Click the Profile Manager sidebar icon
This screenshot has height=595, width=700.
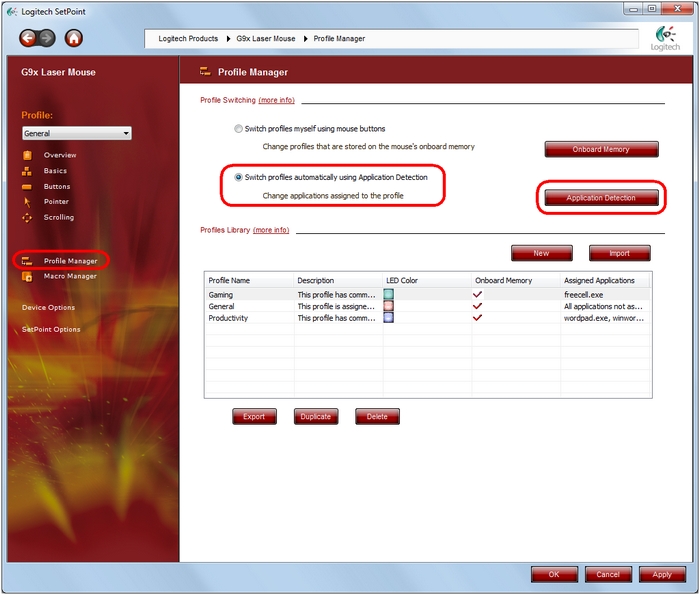click(27, 261)
